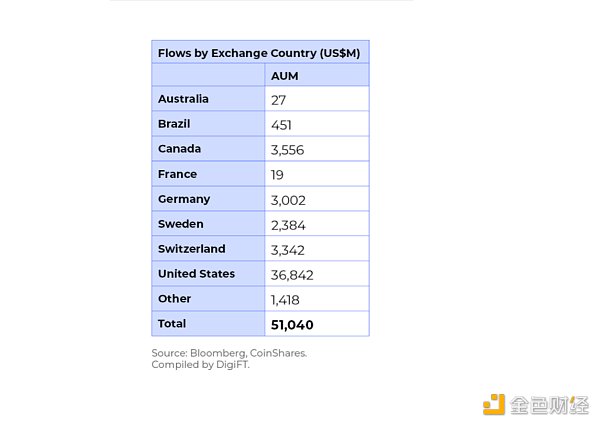Select the Canada row label
The image size is (600, 426).
tap(179, 149)
